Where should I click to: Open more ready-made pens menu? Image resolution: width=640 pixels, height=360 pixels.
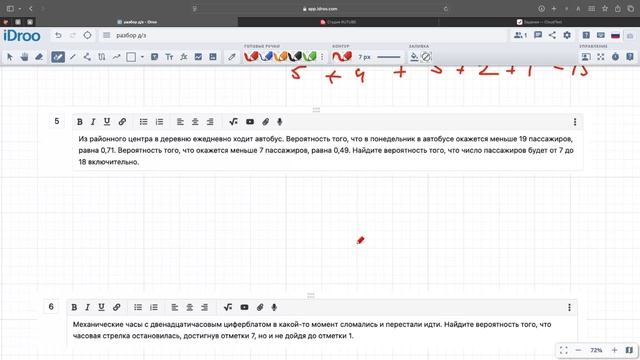coord(322,57)
